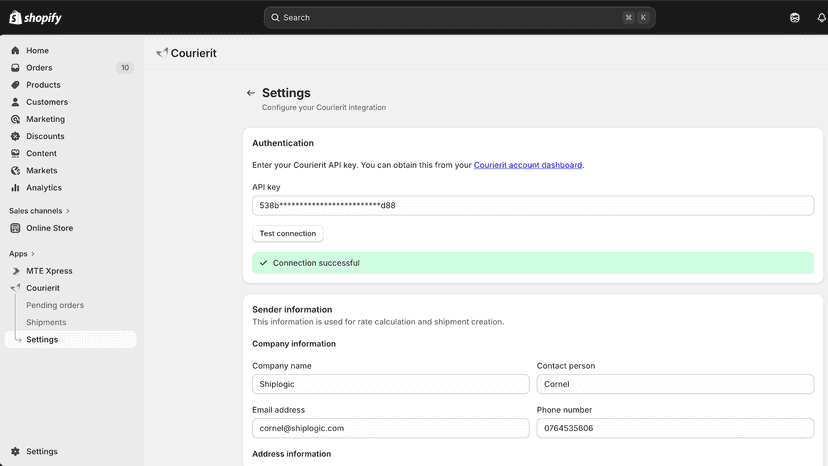Viewport: 828px width, 466px height.
Task: Click the Test connection button
Action: click(288, 234)
